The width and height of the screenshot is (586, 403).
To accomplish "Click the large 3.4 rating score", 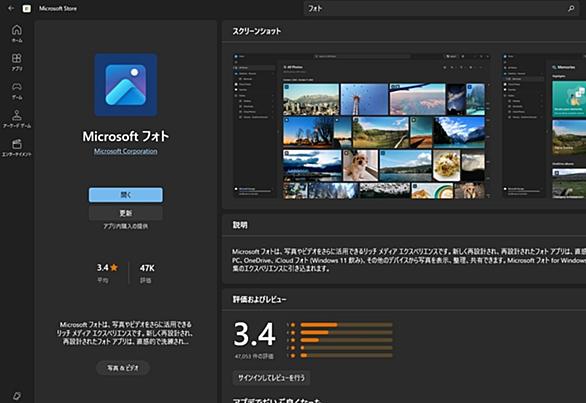I will pos(255,334).
